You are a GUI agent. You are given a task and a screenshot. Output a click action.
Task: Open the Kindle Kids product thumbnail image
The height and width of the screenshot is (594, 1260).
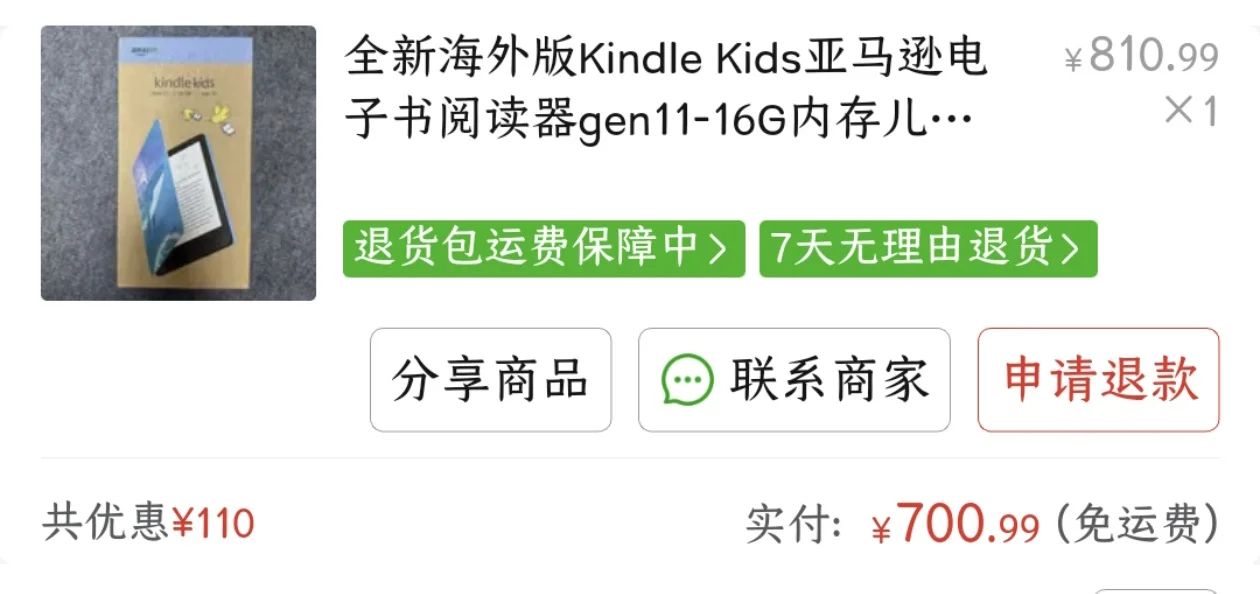178,163
